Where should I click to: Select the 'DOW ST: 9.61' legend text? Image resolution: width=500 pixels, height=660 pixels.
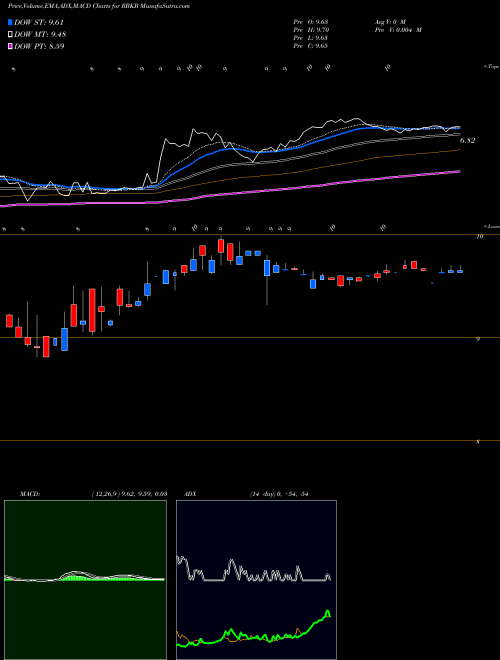pyautogui.click(x=39, y=22)
